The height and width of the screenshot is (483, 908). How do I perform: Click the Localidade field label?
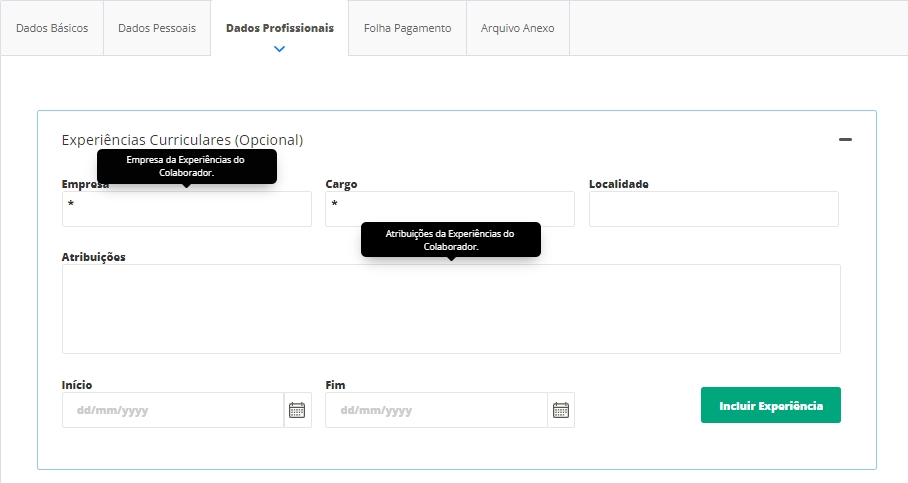point(618,184)
